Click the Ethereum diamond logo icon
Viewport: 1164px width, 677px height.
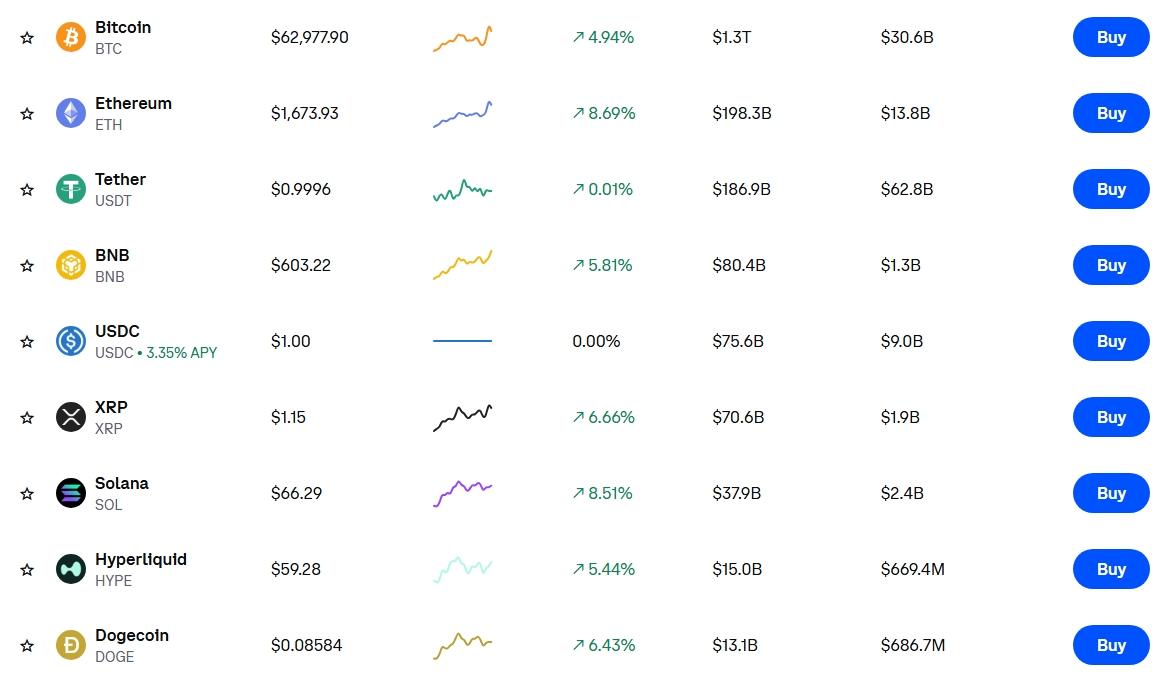(x=71, y=113)
